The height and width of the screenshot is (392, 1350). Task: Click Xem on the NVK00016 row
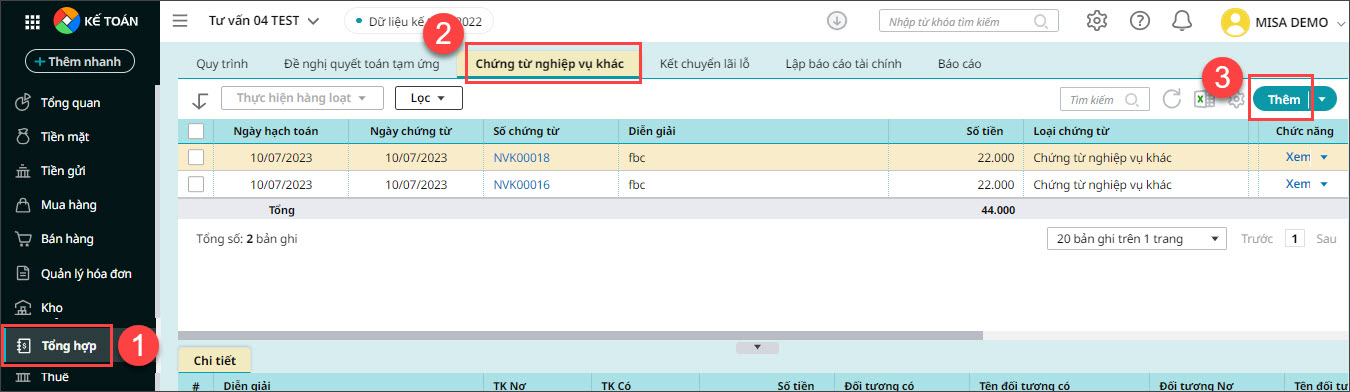click(x=1298, y=184)
